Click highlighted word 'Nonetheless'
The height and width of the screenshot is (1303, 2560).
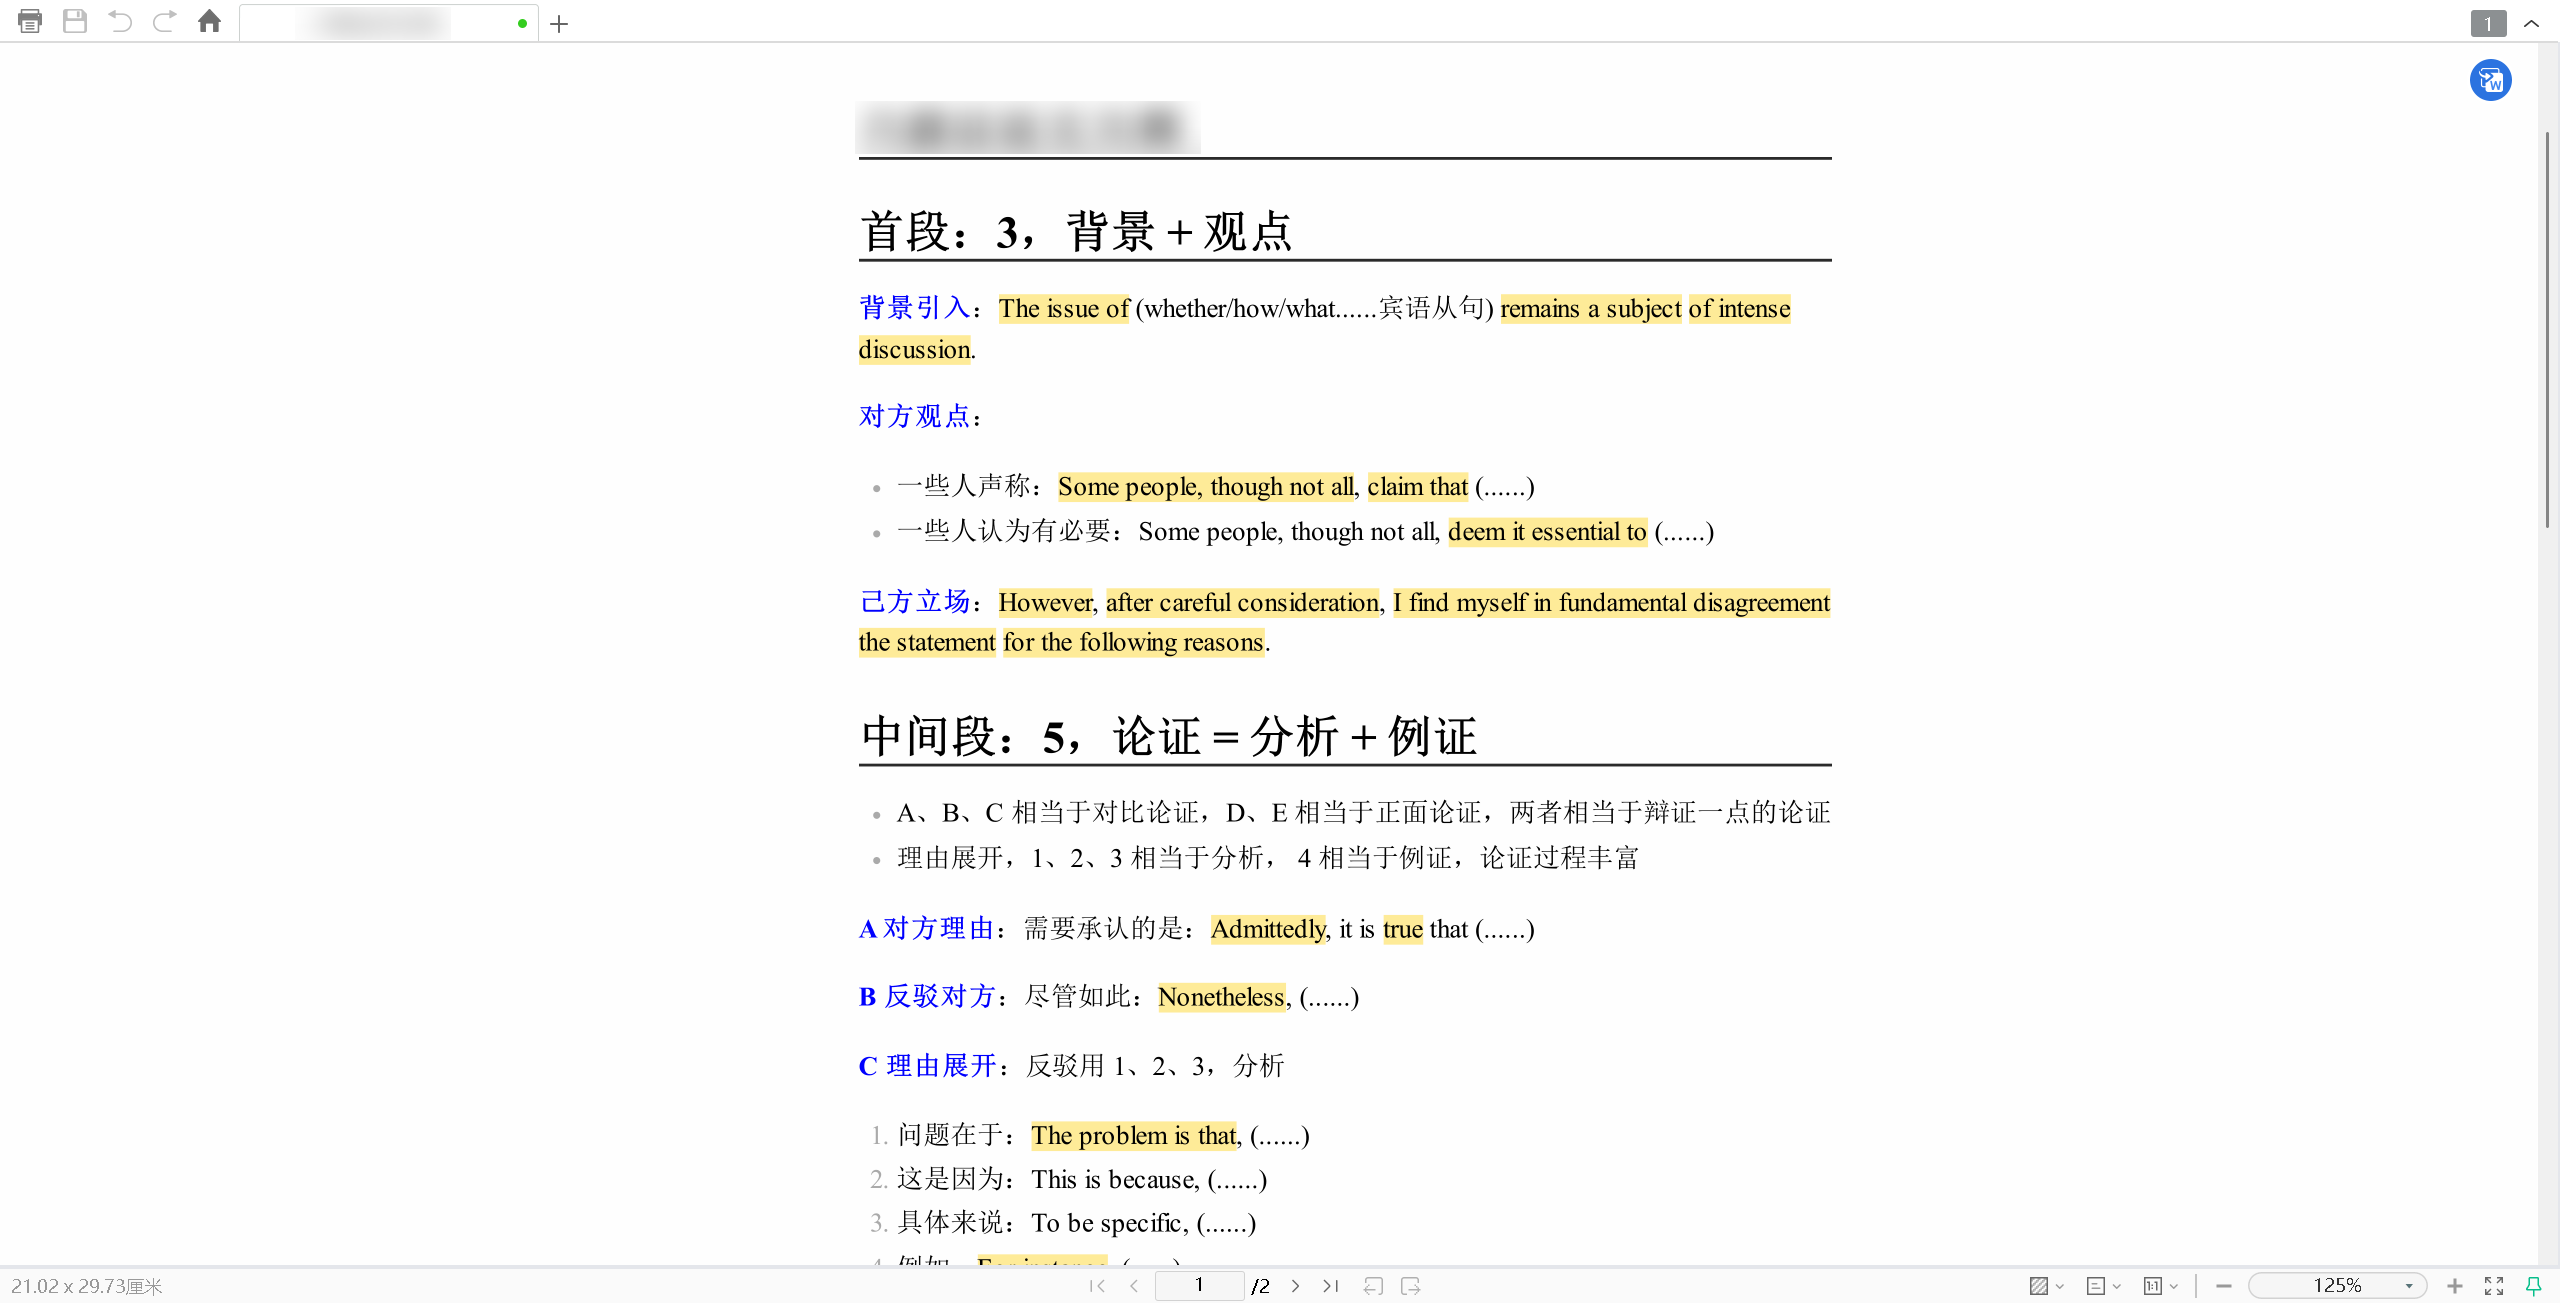(x=1221, y=998)
